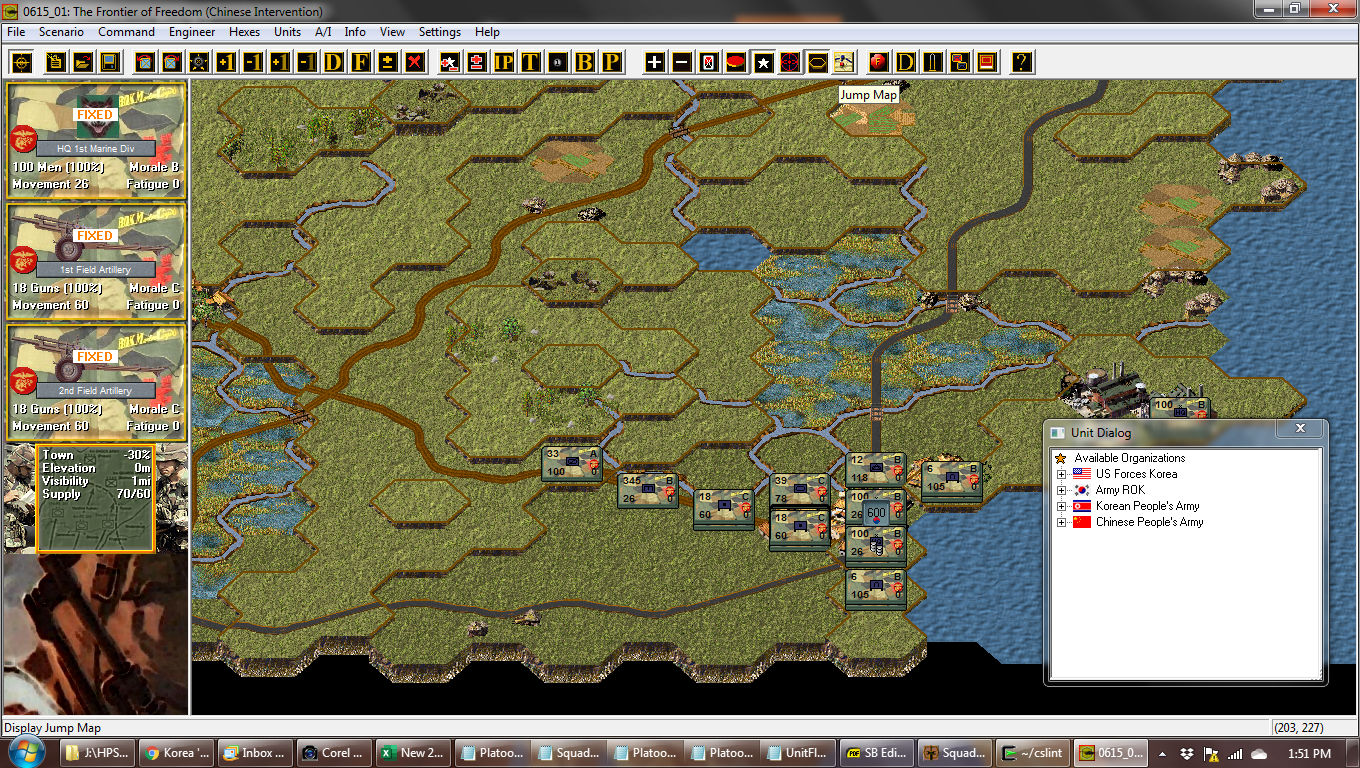Select Chinese People's Army tree label
1360x768 pixels.
(x=1149, y=522)
